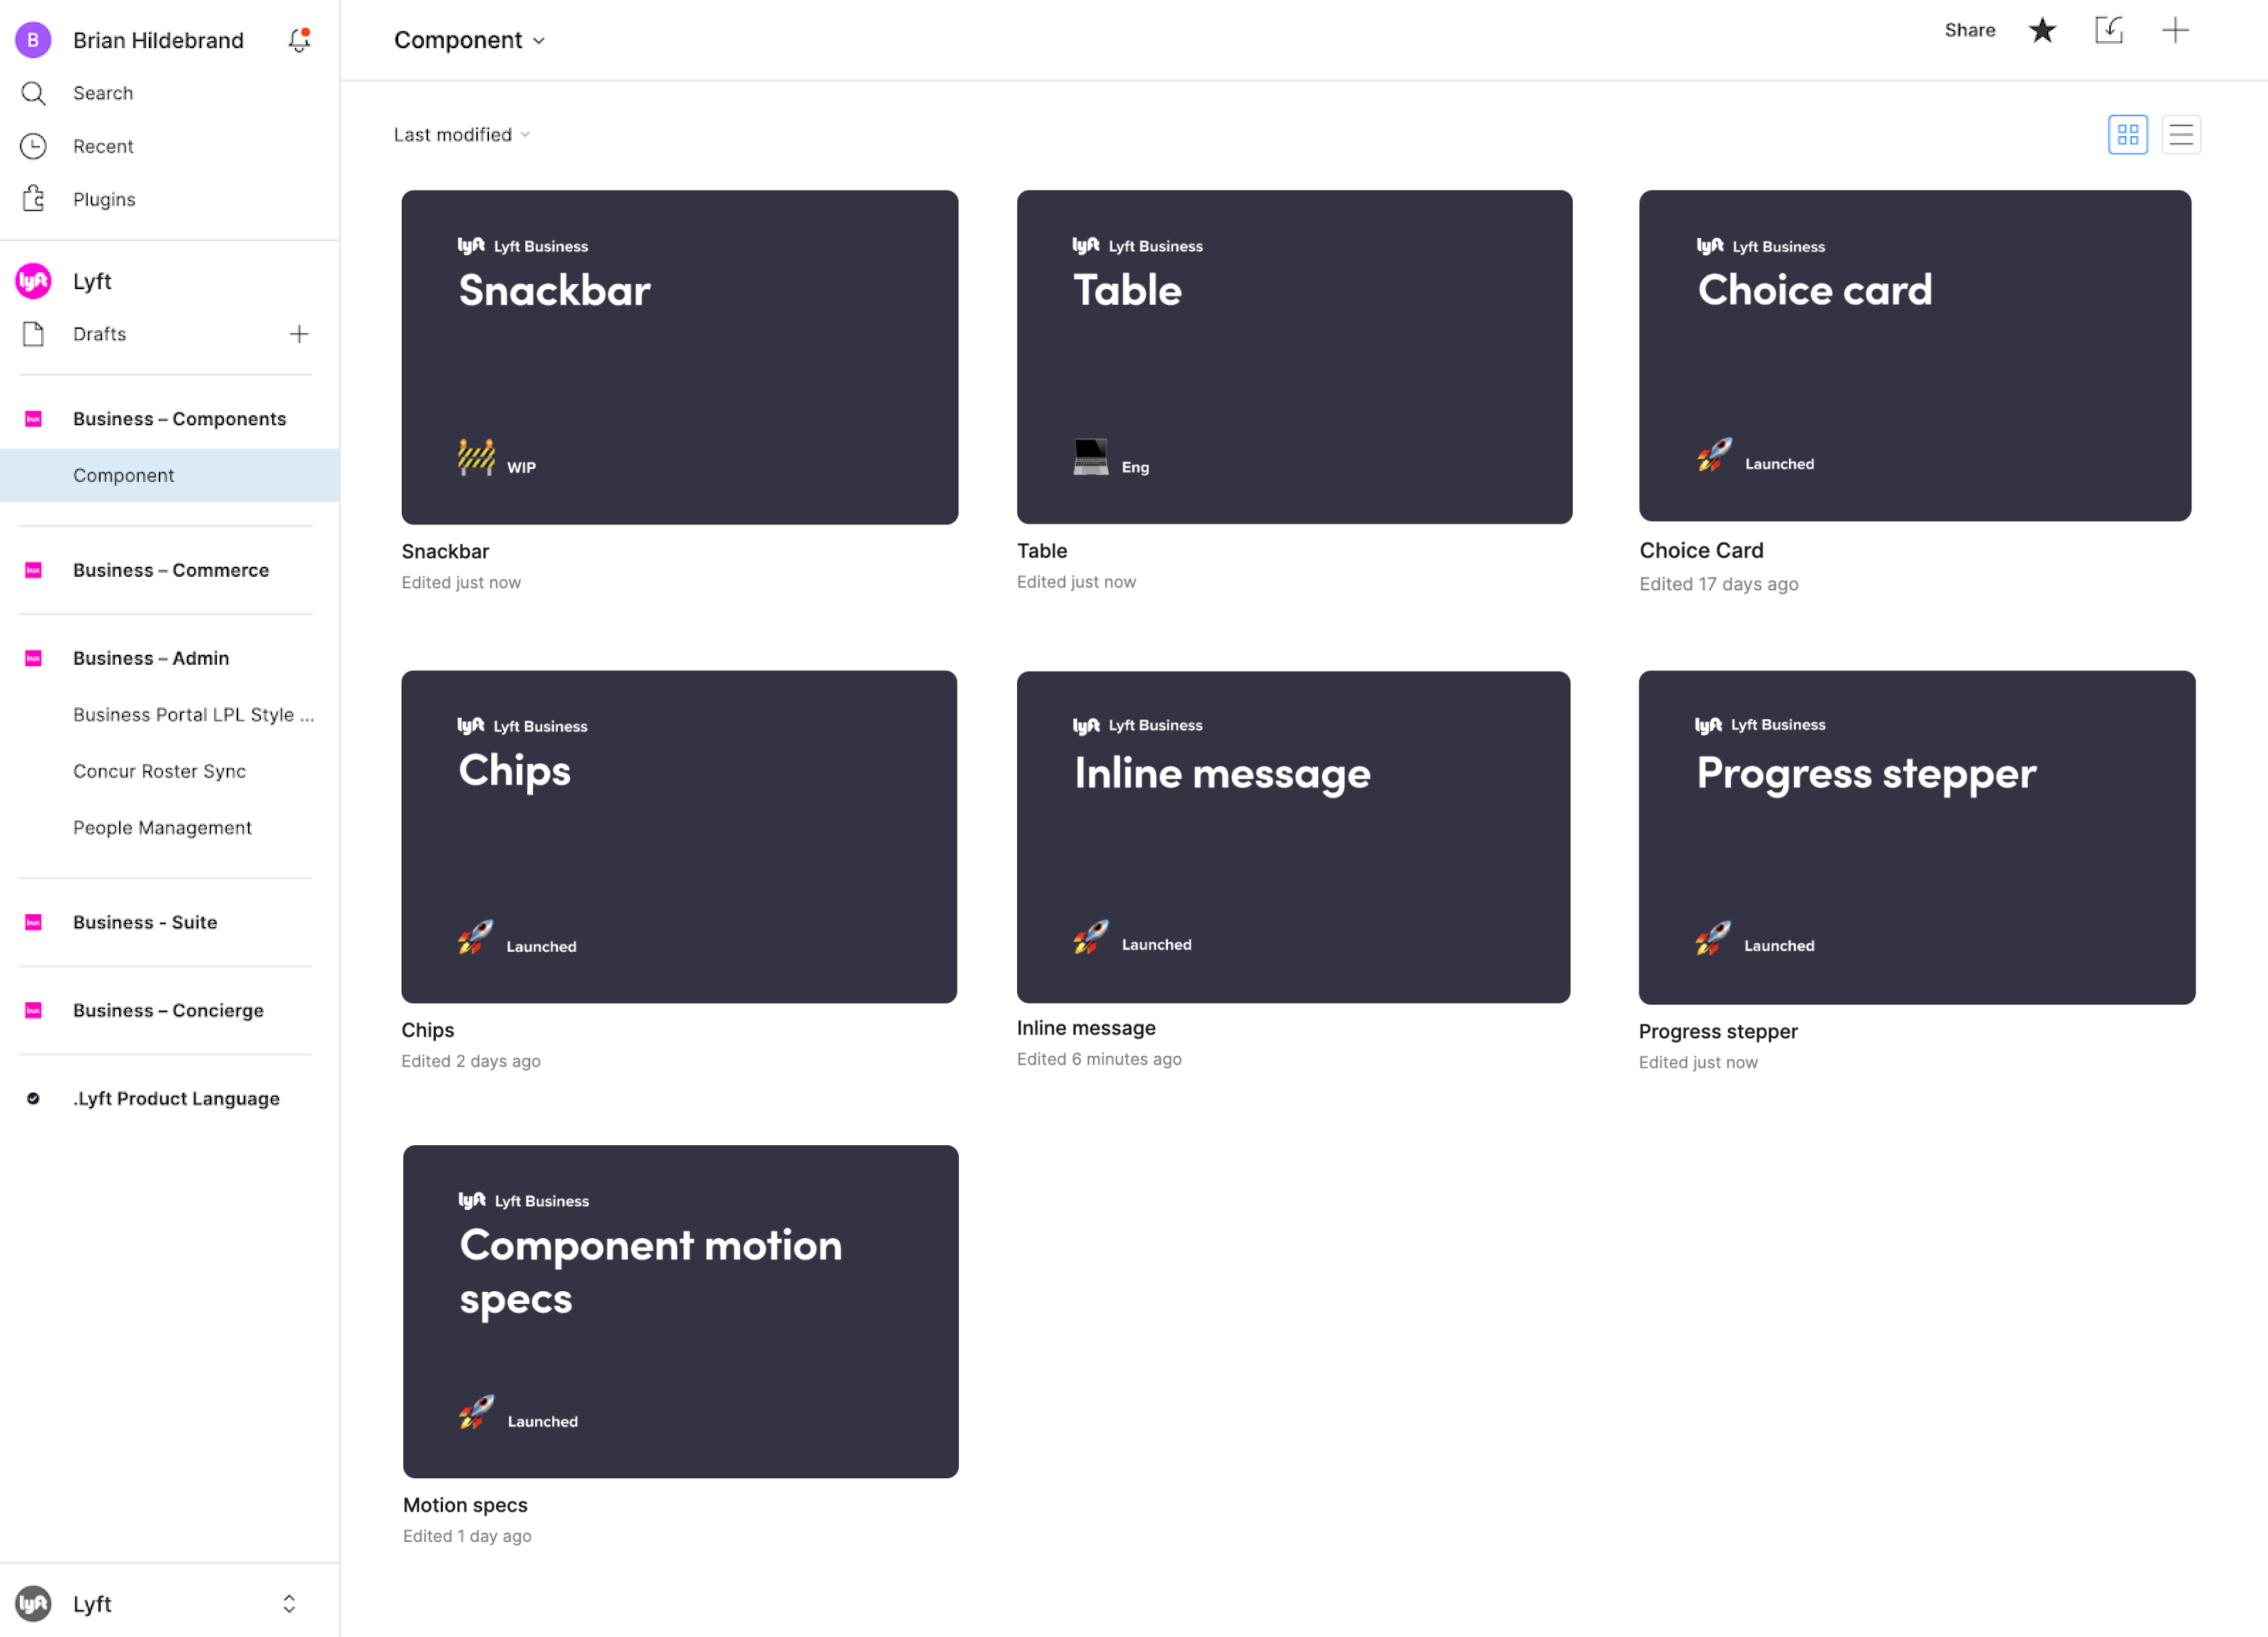Open Business – Concierge project
This screenshot has height=1637, width=2268.
click(168, 1010)
